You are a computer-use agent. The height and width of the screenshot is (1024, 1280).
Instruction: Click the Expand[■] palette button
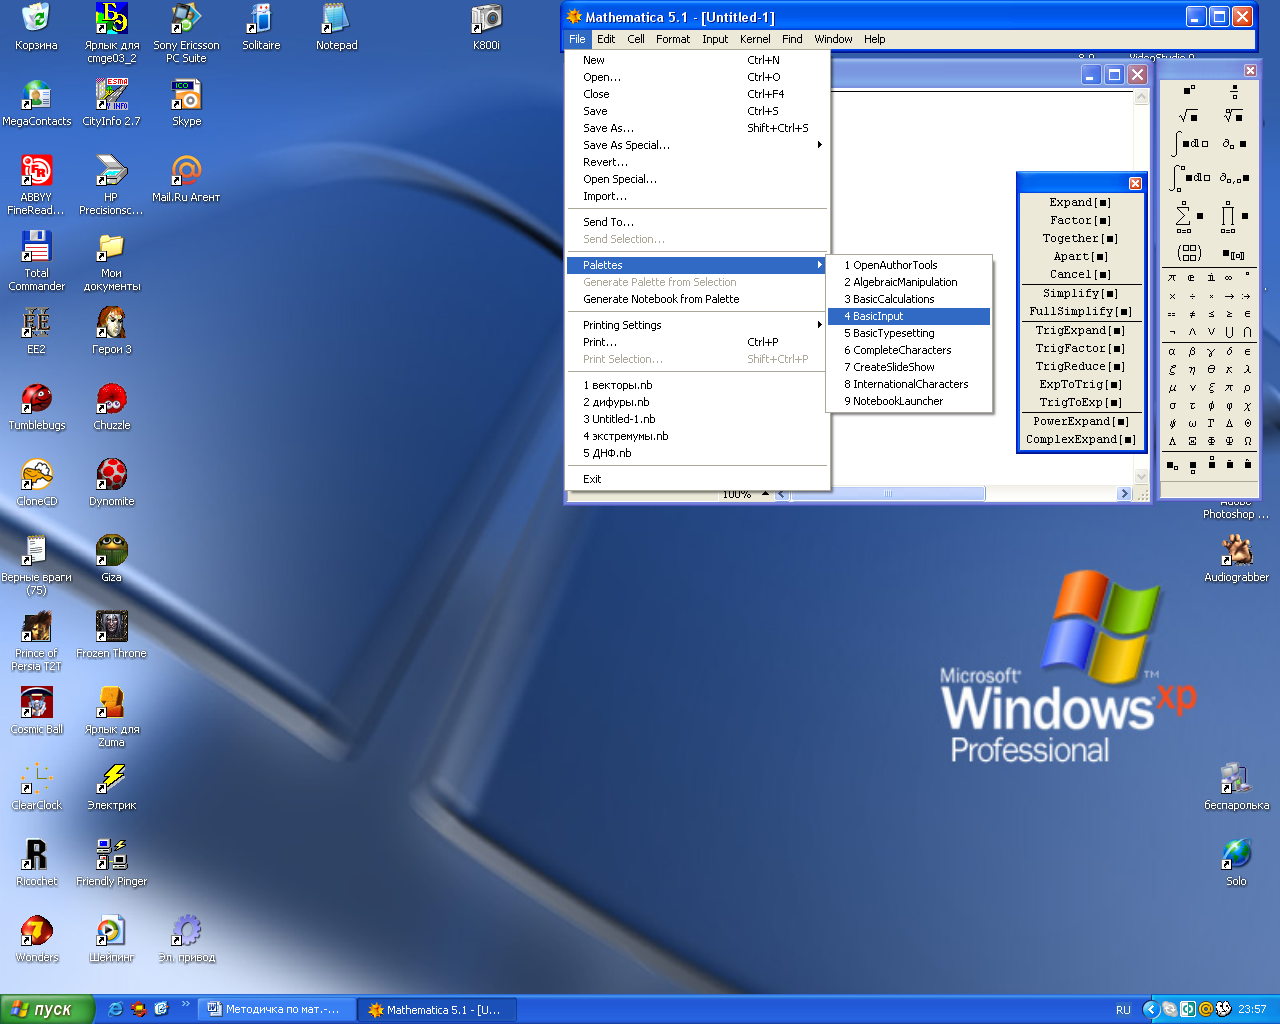[x=1080, y=202]
